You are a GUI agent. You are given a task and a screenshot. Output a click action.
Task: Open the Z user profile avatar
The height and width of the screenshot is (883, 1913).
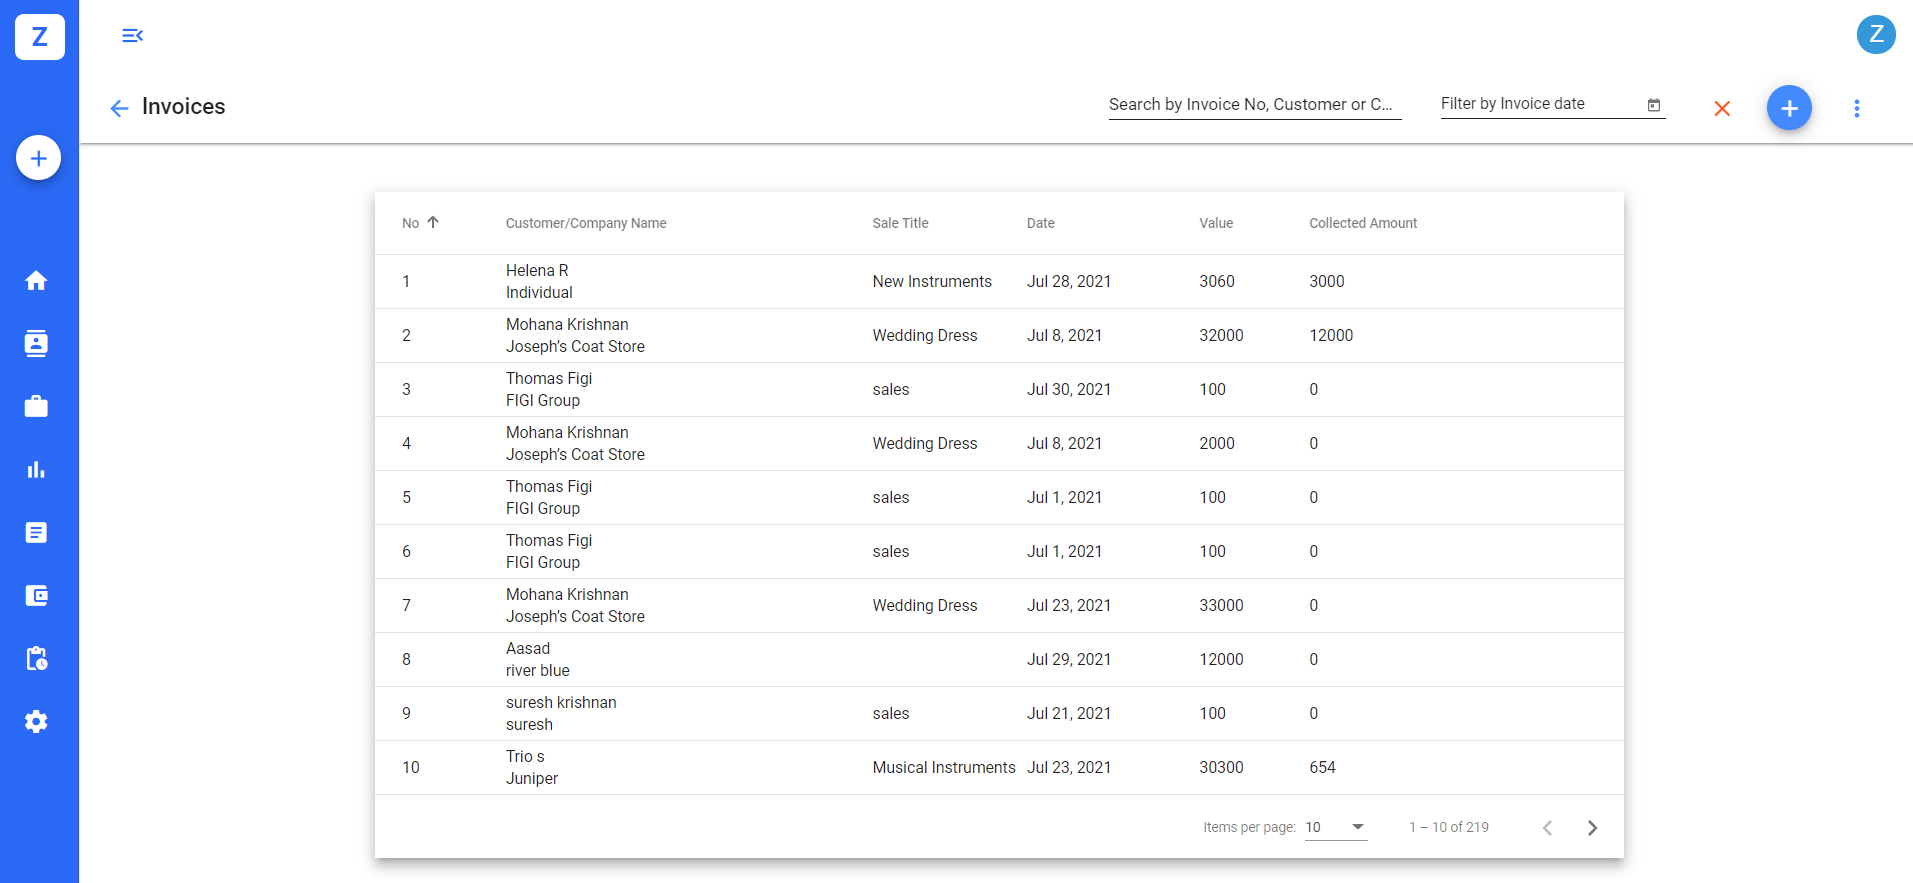point(1876,35)
